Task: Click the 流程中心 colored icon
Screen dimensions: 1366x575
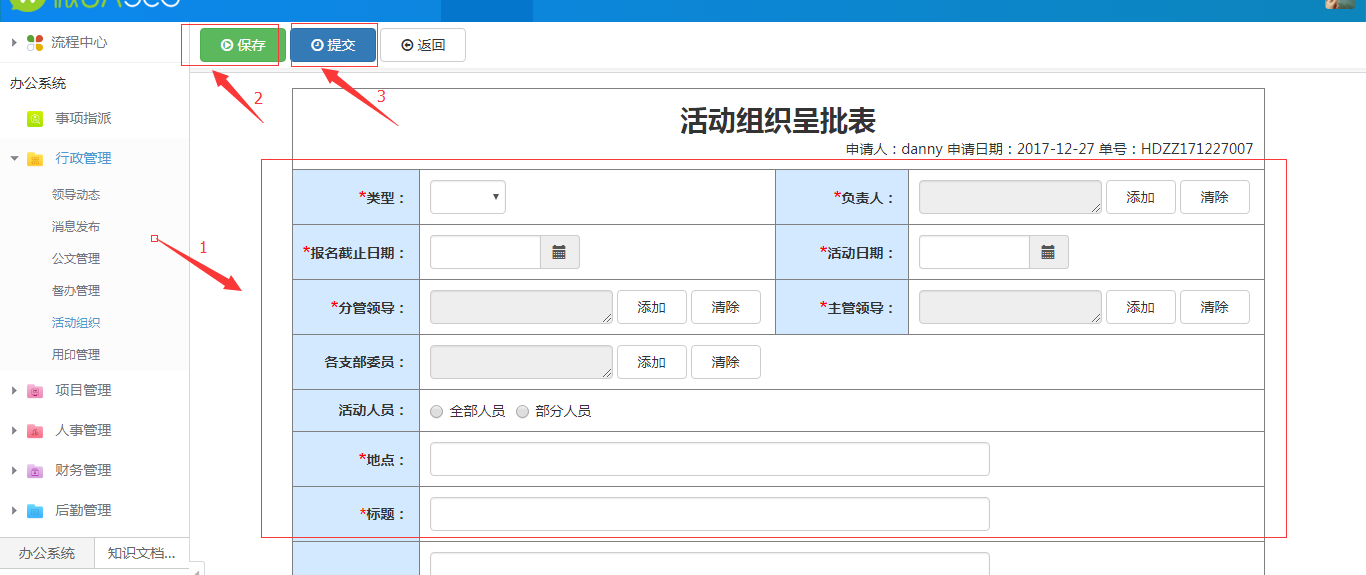Action: (35, 42)
